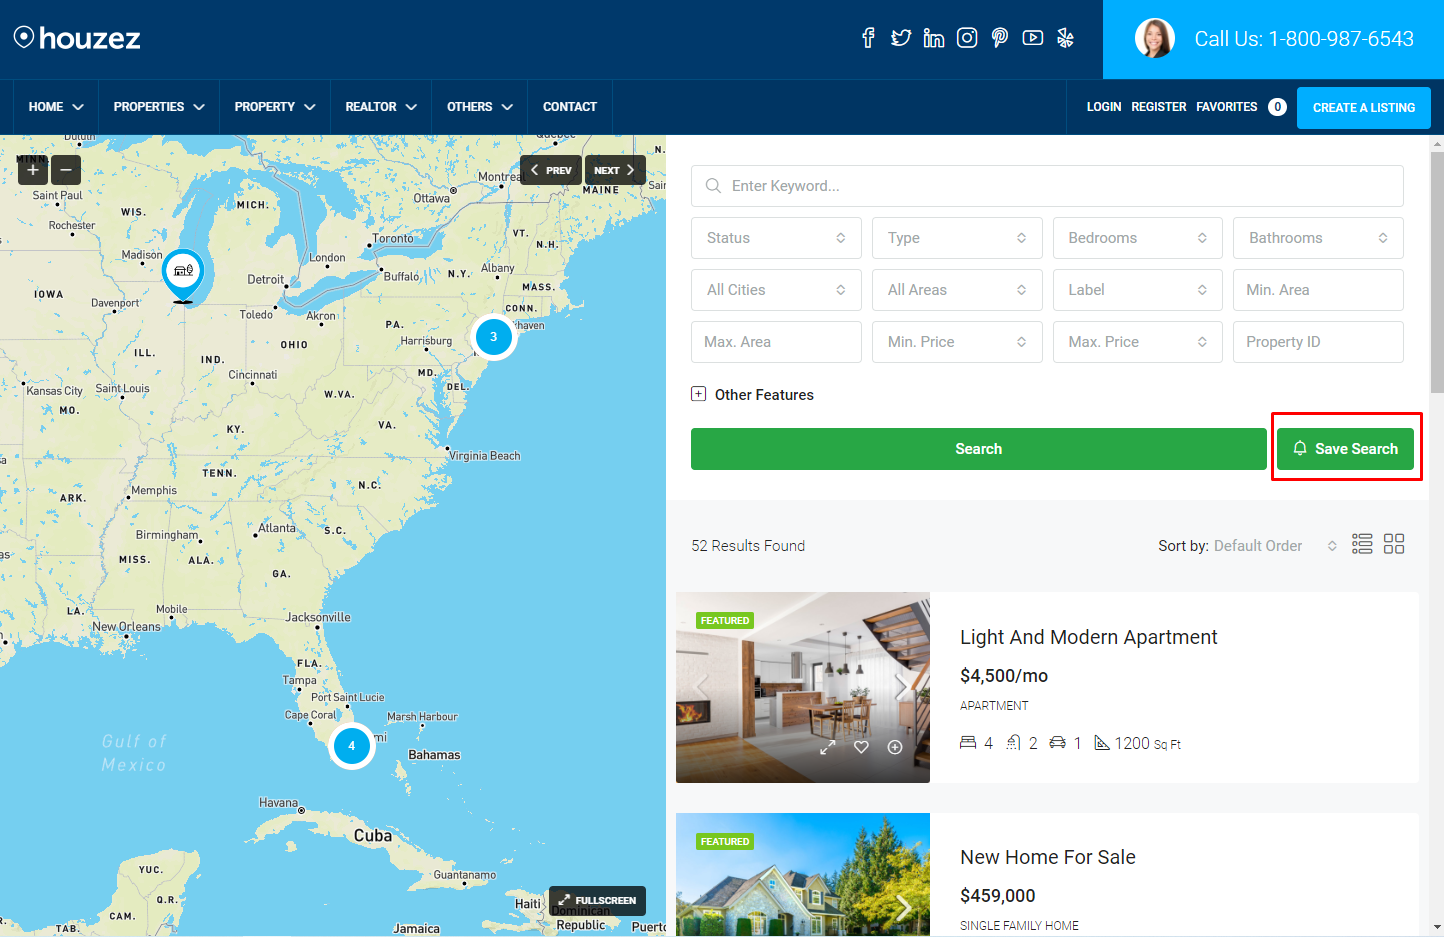Open the Yelp social icon
The width and height of the screenshot is (1444, 937).
point(1065,38)
